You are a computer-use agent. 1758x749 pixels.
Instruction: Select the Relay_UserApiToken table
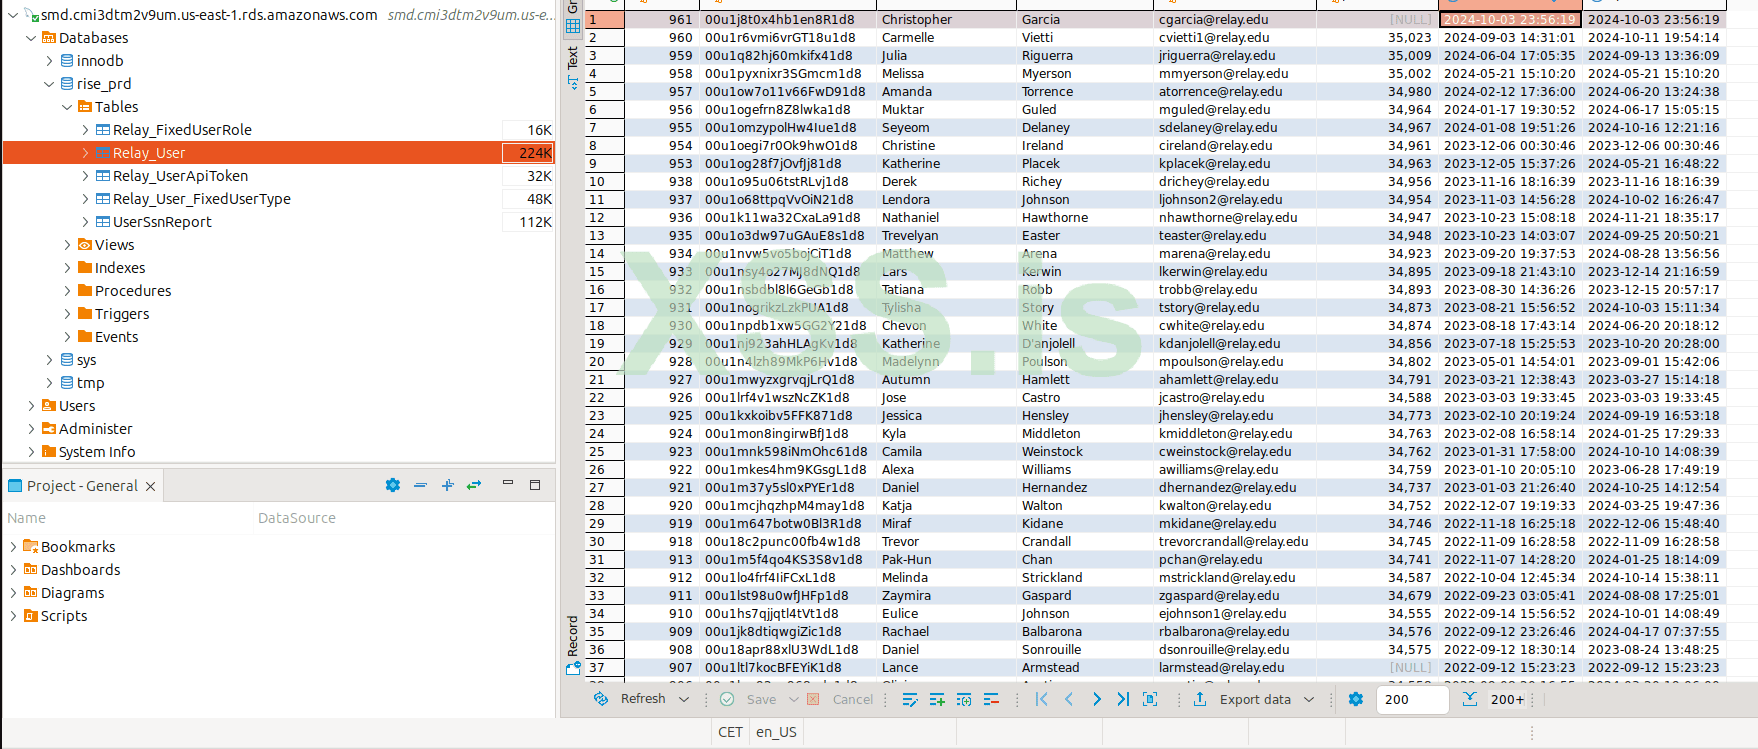pos(180,176)
